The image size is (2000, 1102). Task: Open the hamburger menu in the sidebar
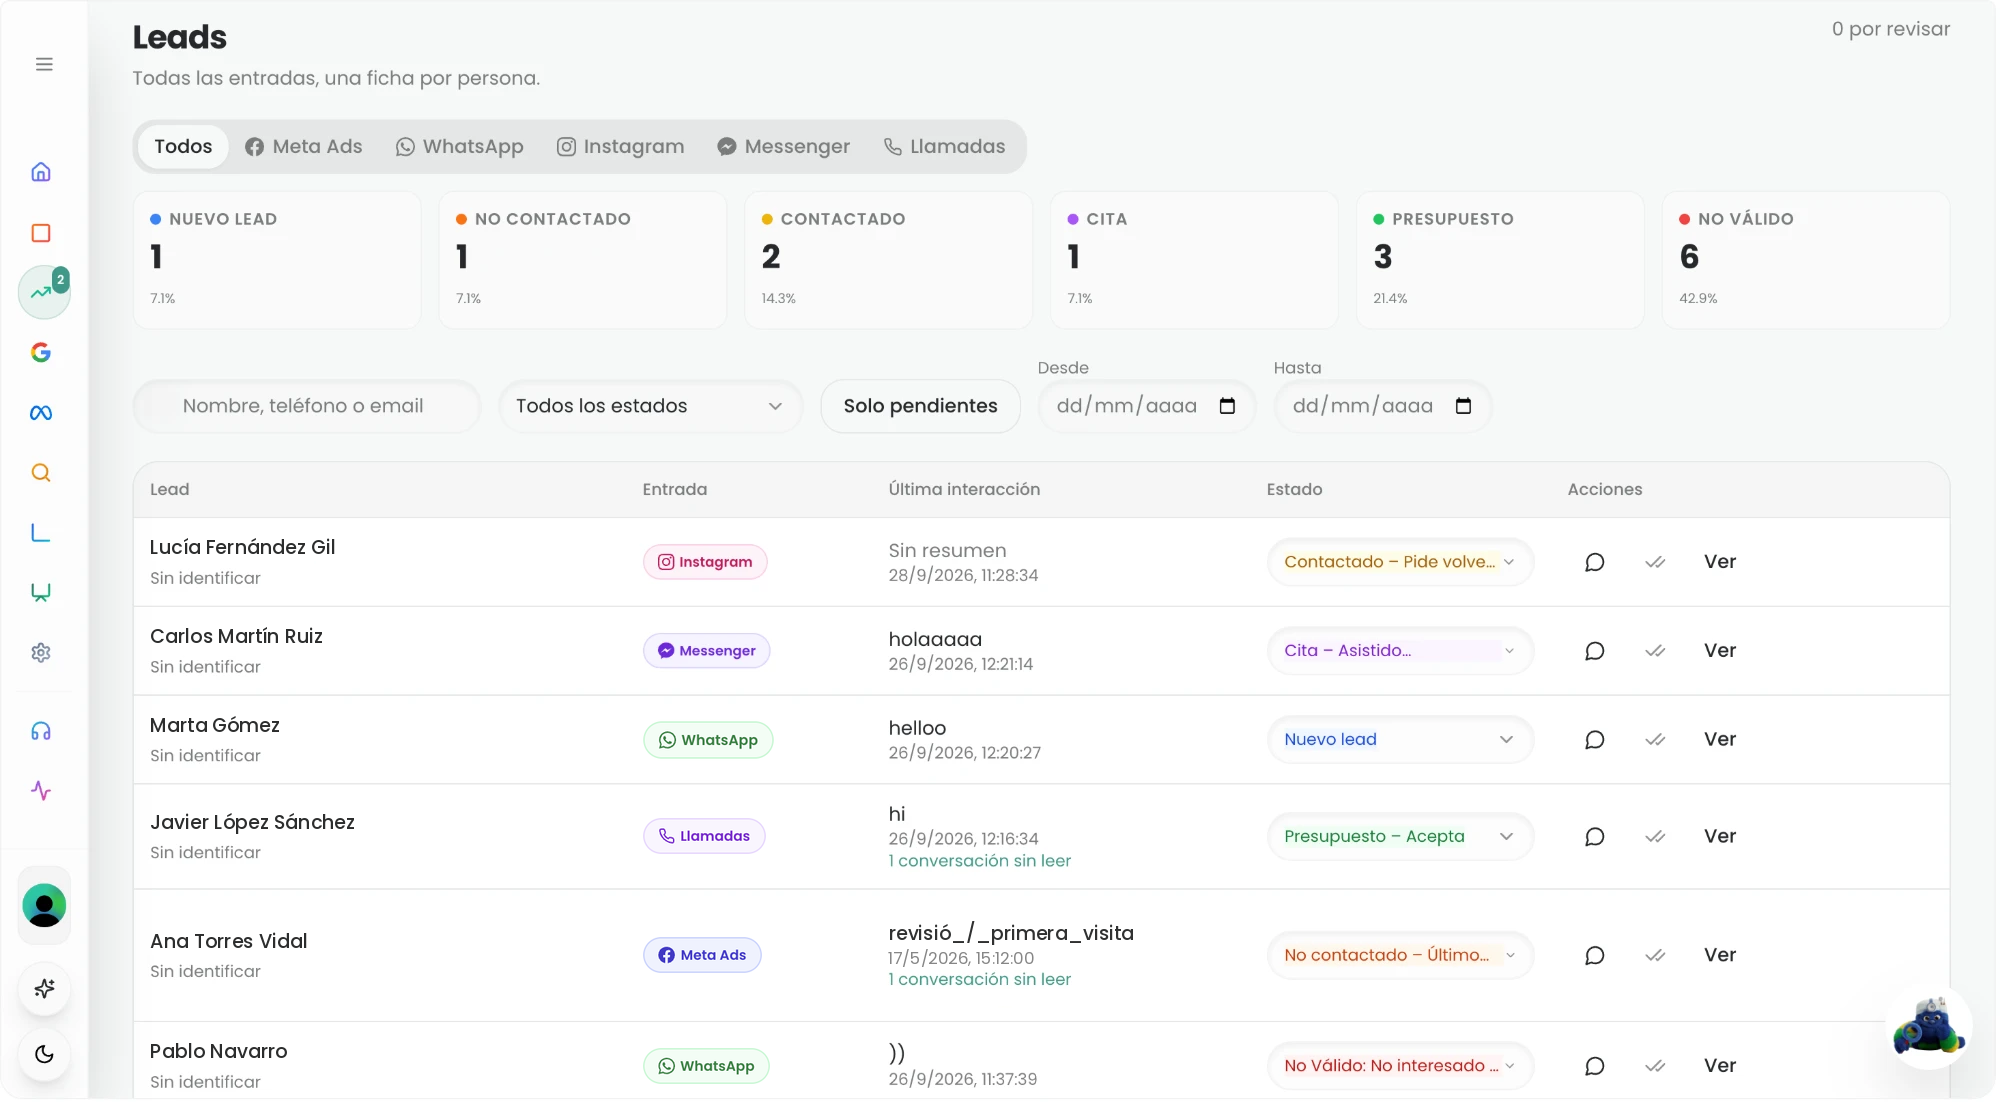tap(44, 64)
